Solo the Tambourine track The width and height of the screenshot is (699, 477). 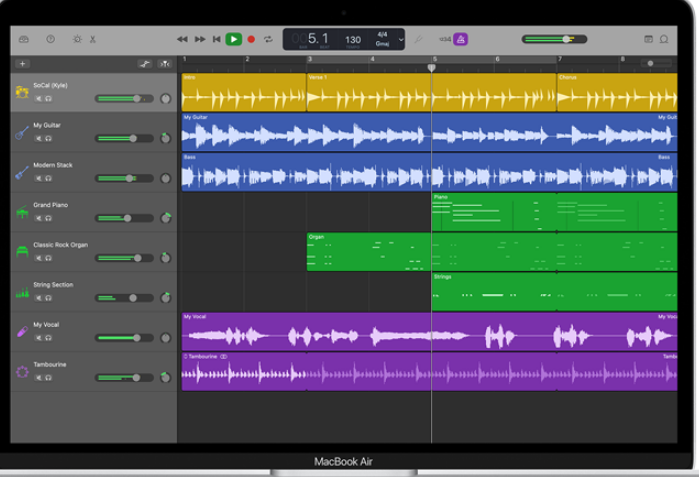(48, 378)
